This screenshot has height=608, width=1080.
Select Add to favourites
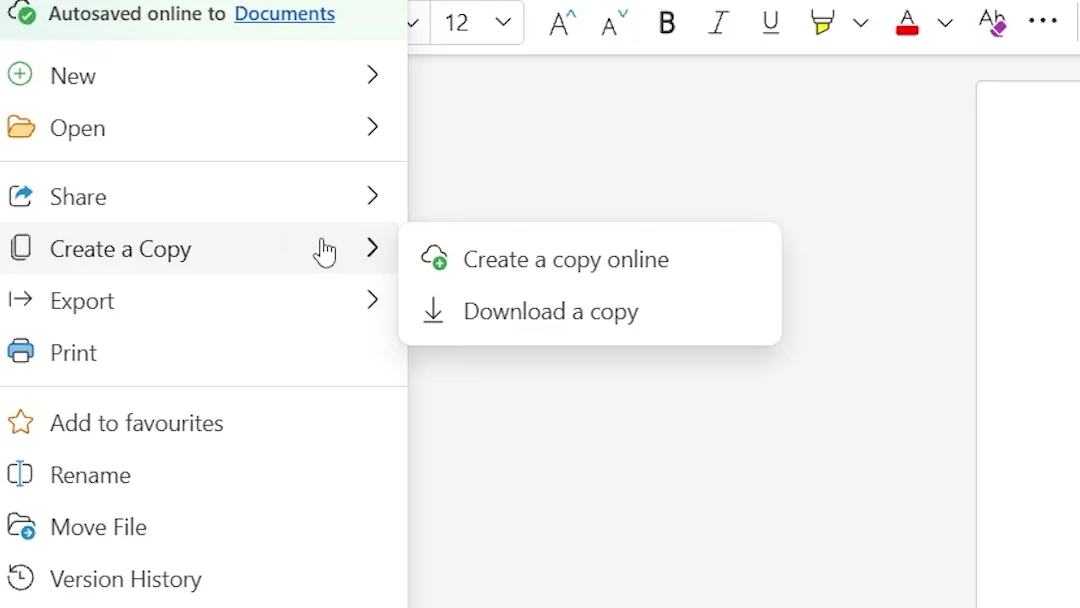(203, 423)
